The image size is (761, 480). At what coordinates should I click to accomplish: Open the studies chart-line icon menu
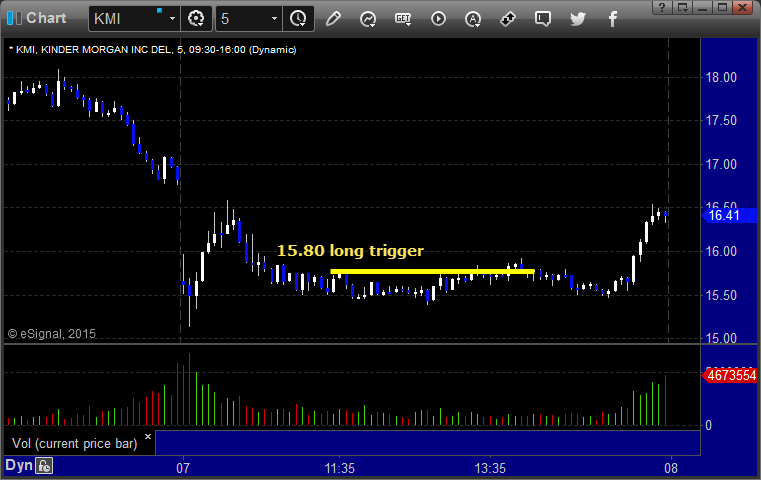[368, 19]
